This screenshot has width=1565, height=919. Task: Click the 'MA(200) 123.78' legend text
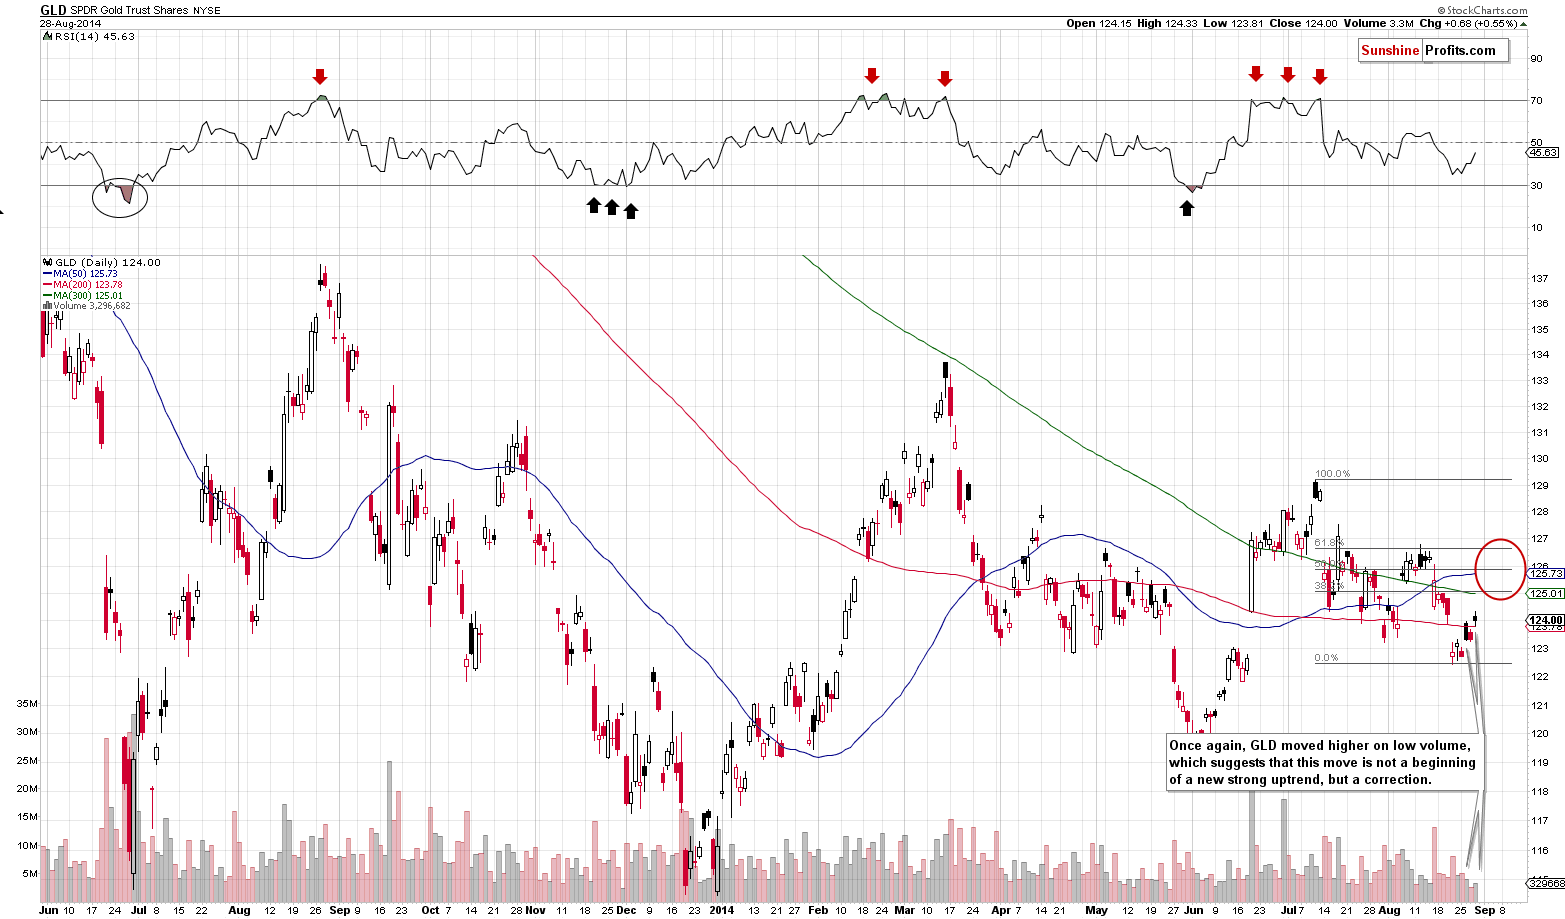(88, 284)
